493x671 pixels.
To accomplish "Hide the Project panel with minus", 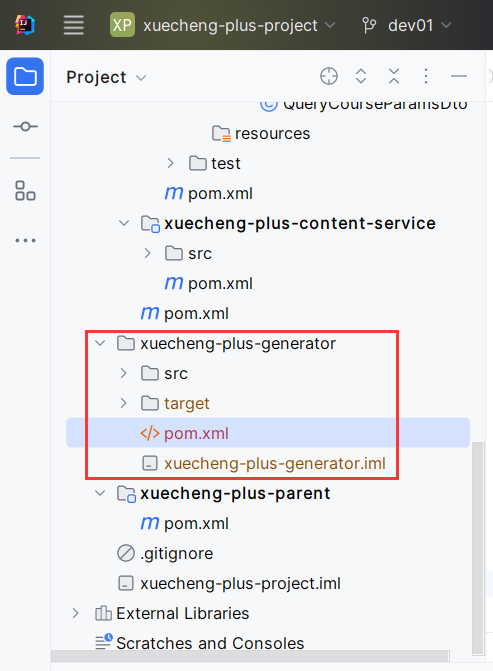I will point(459,76).
